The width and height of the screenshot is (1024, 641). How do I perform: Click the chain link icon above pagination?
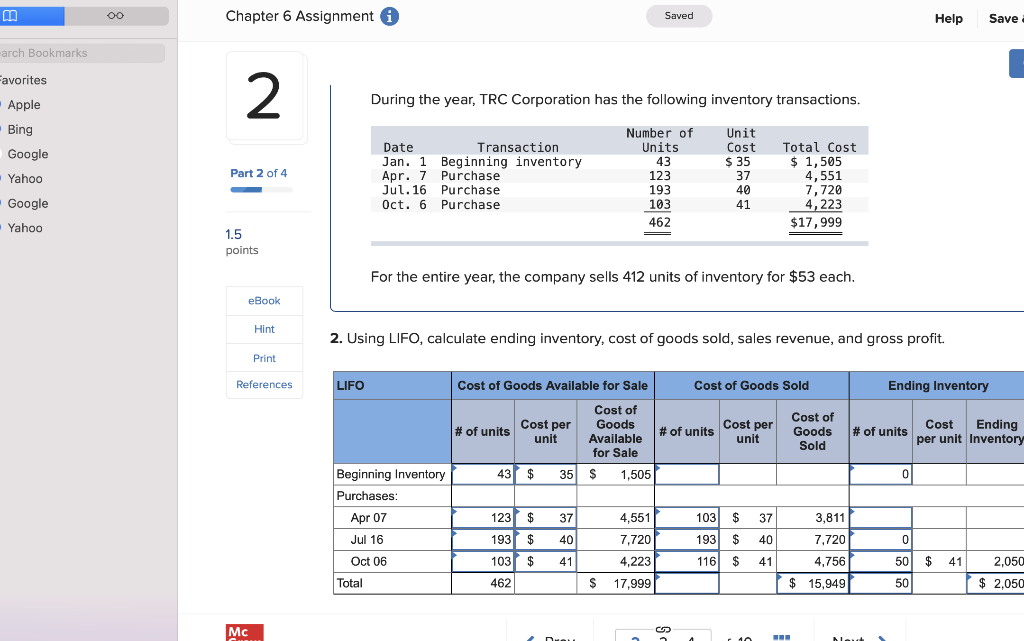(x=663, y=629)
